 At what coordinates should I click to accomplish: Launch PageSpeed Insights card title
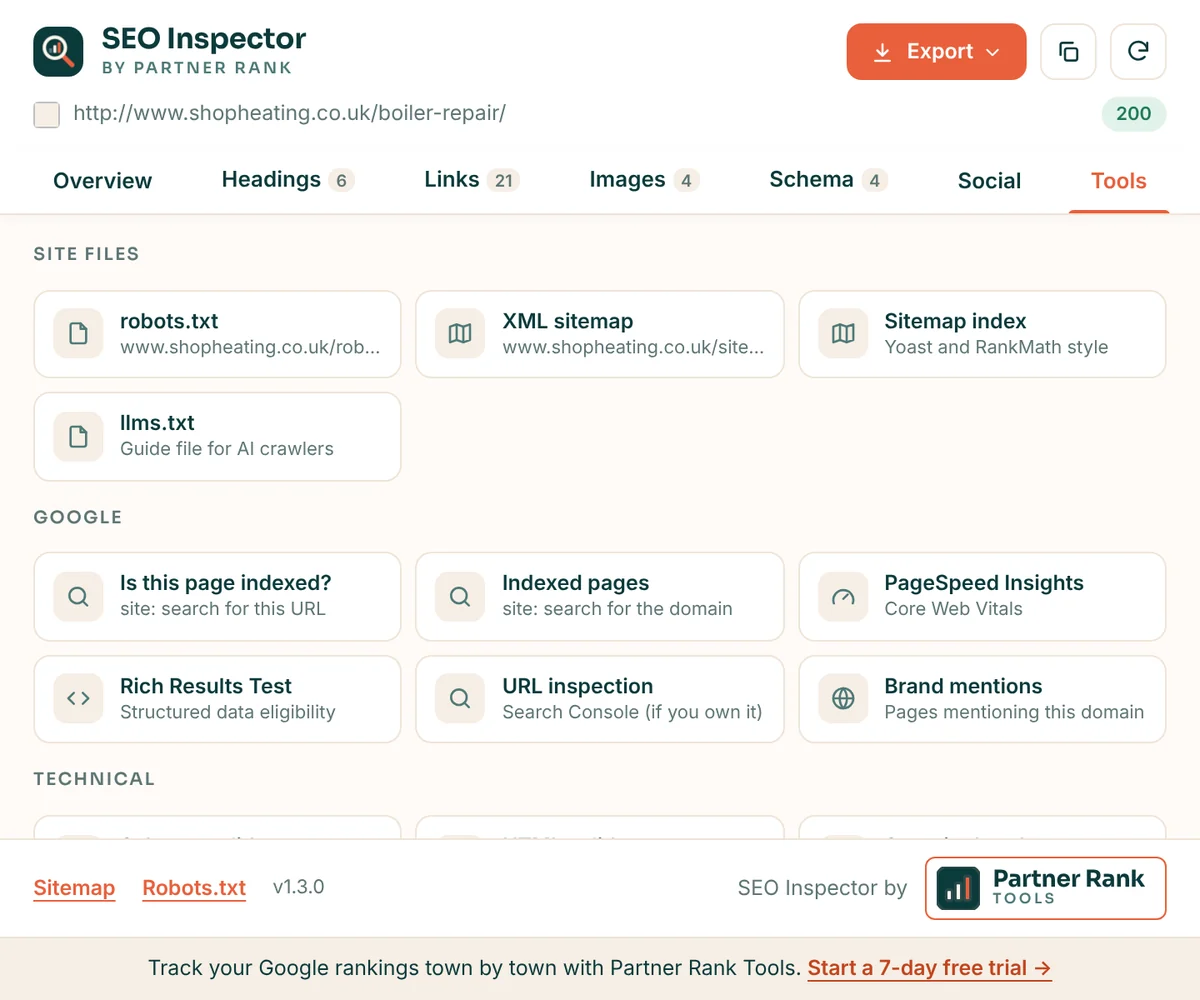[984, 583]
